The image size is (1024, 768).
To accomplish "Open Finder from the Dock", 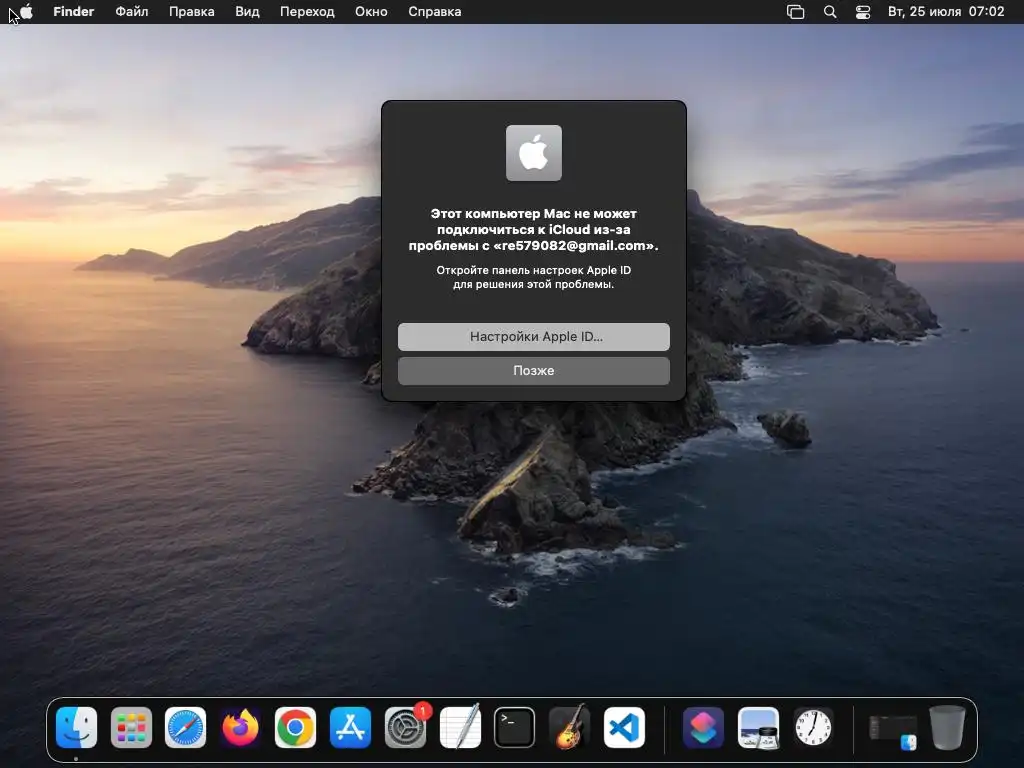I will click(x=76, y=727).
